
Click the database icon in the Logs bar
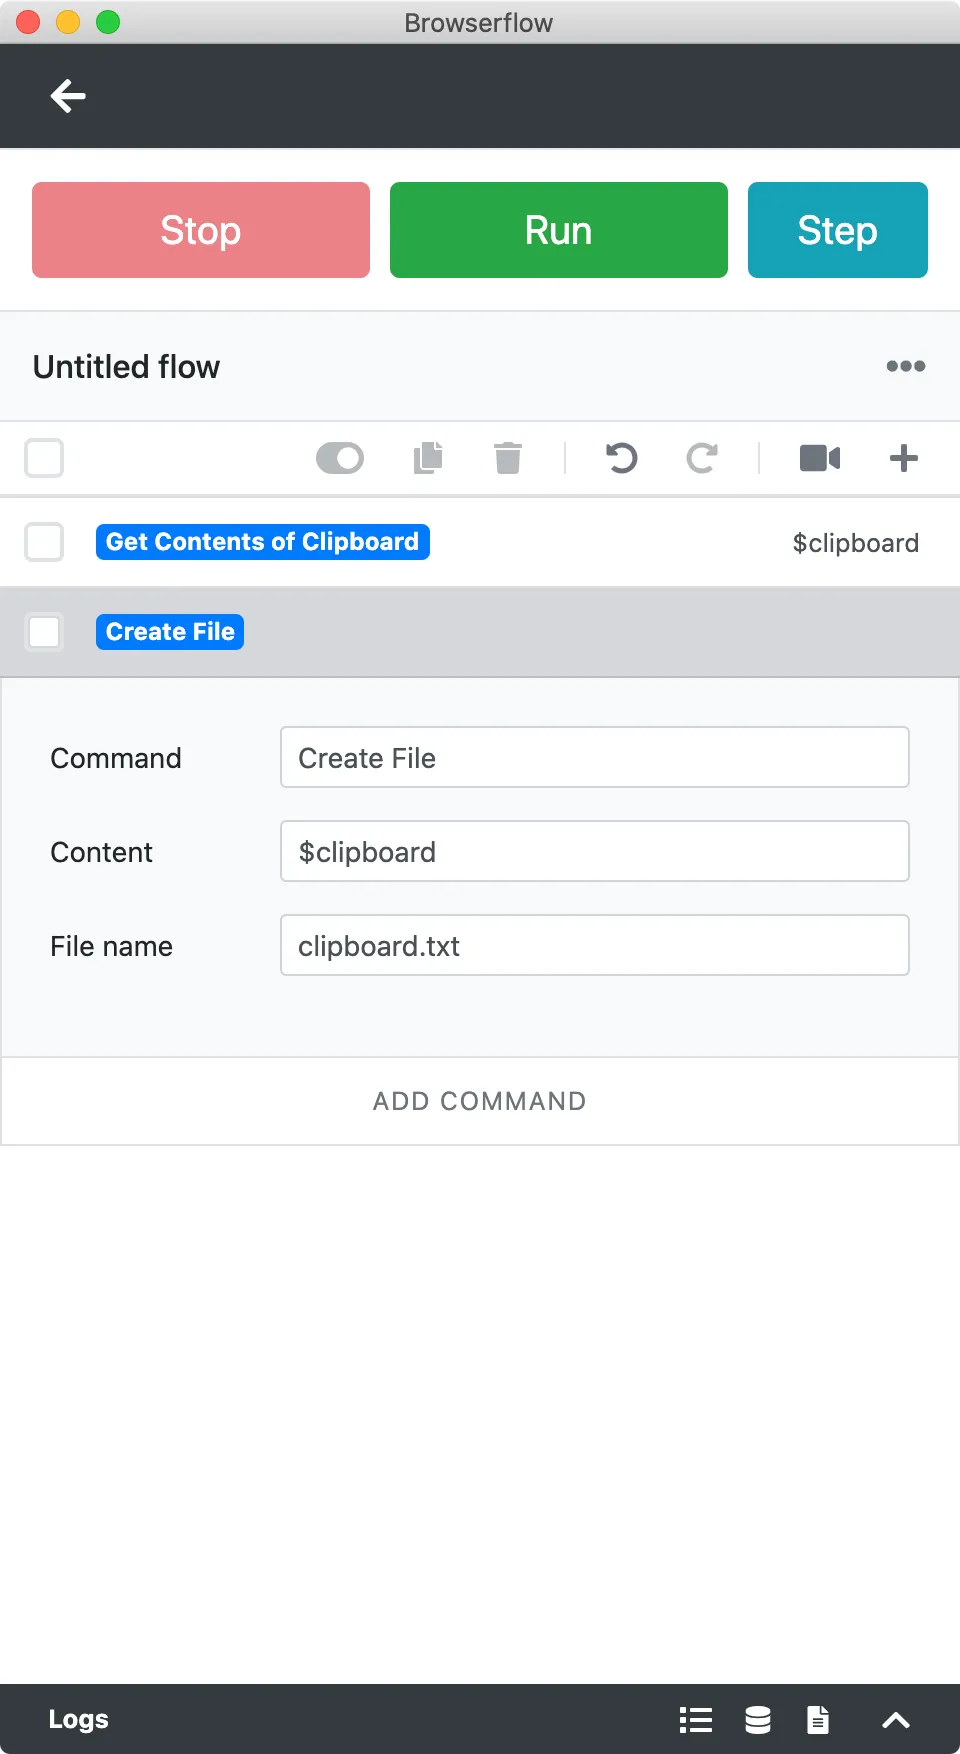click(758, 1720)
